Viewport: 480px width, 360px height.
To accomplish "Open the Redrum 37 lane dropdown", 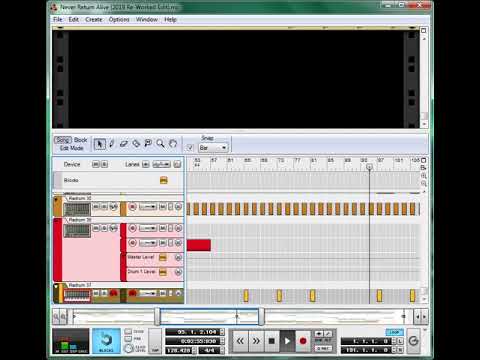I will pos(148,293).
